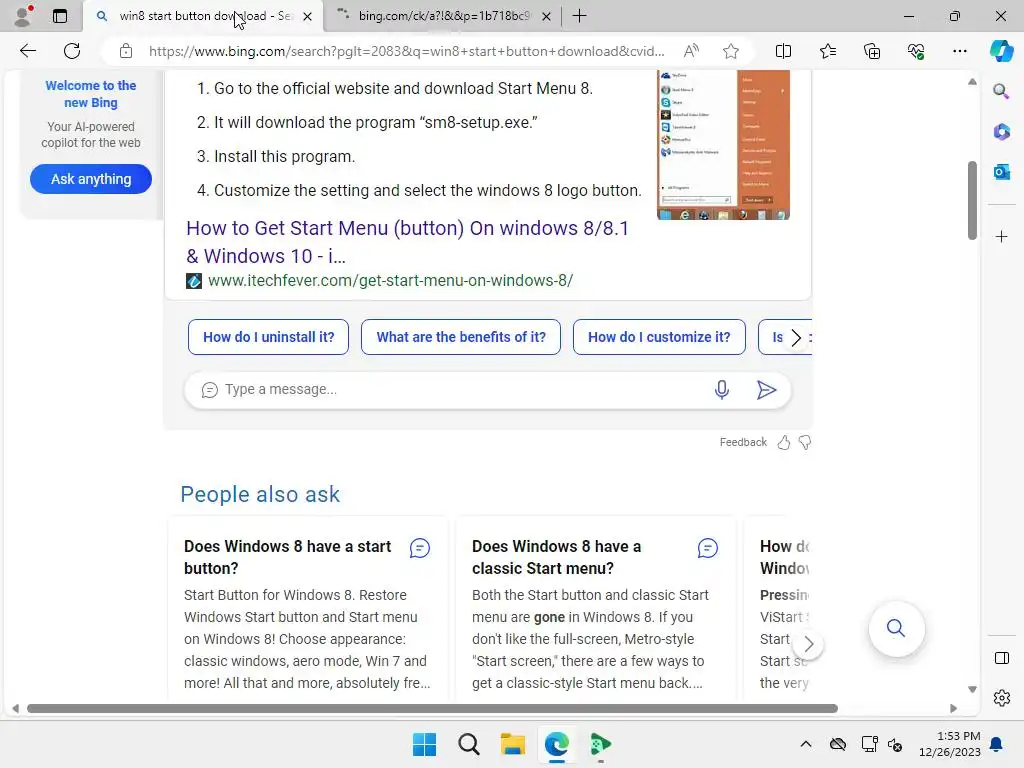Click the address bar URL

point(406,51)
